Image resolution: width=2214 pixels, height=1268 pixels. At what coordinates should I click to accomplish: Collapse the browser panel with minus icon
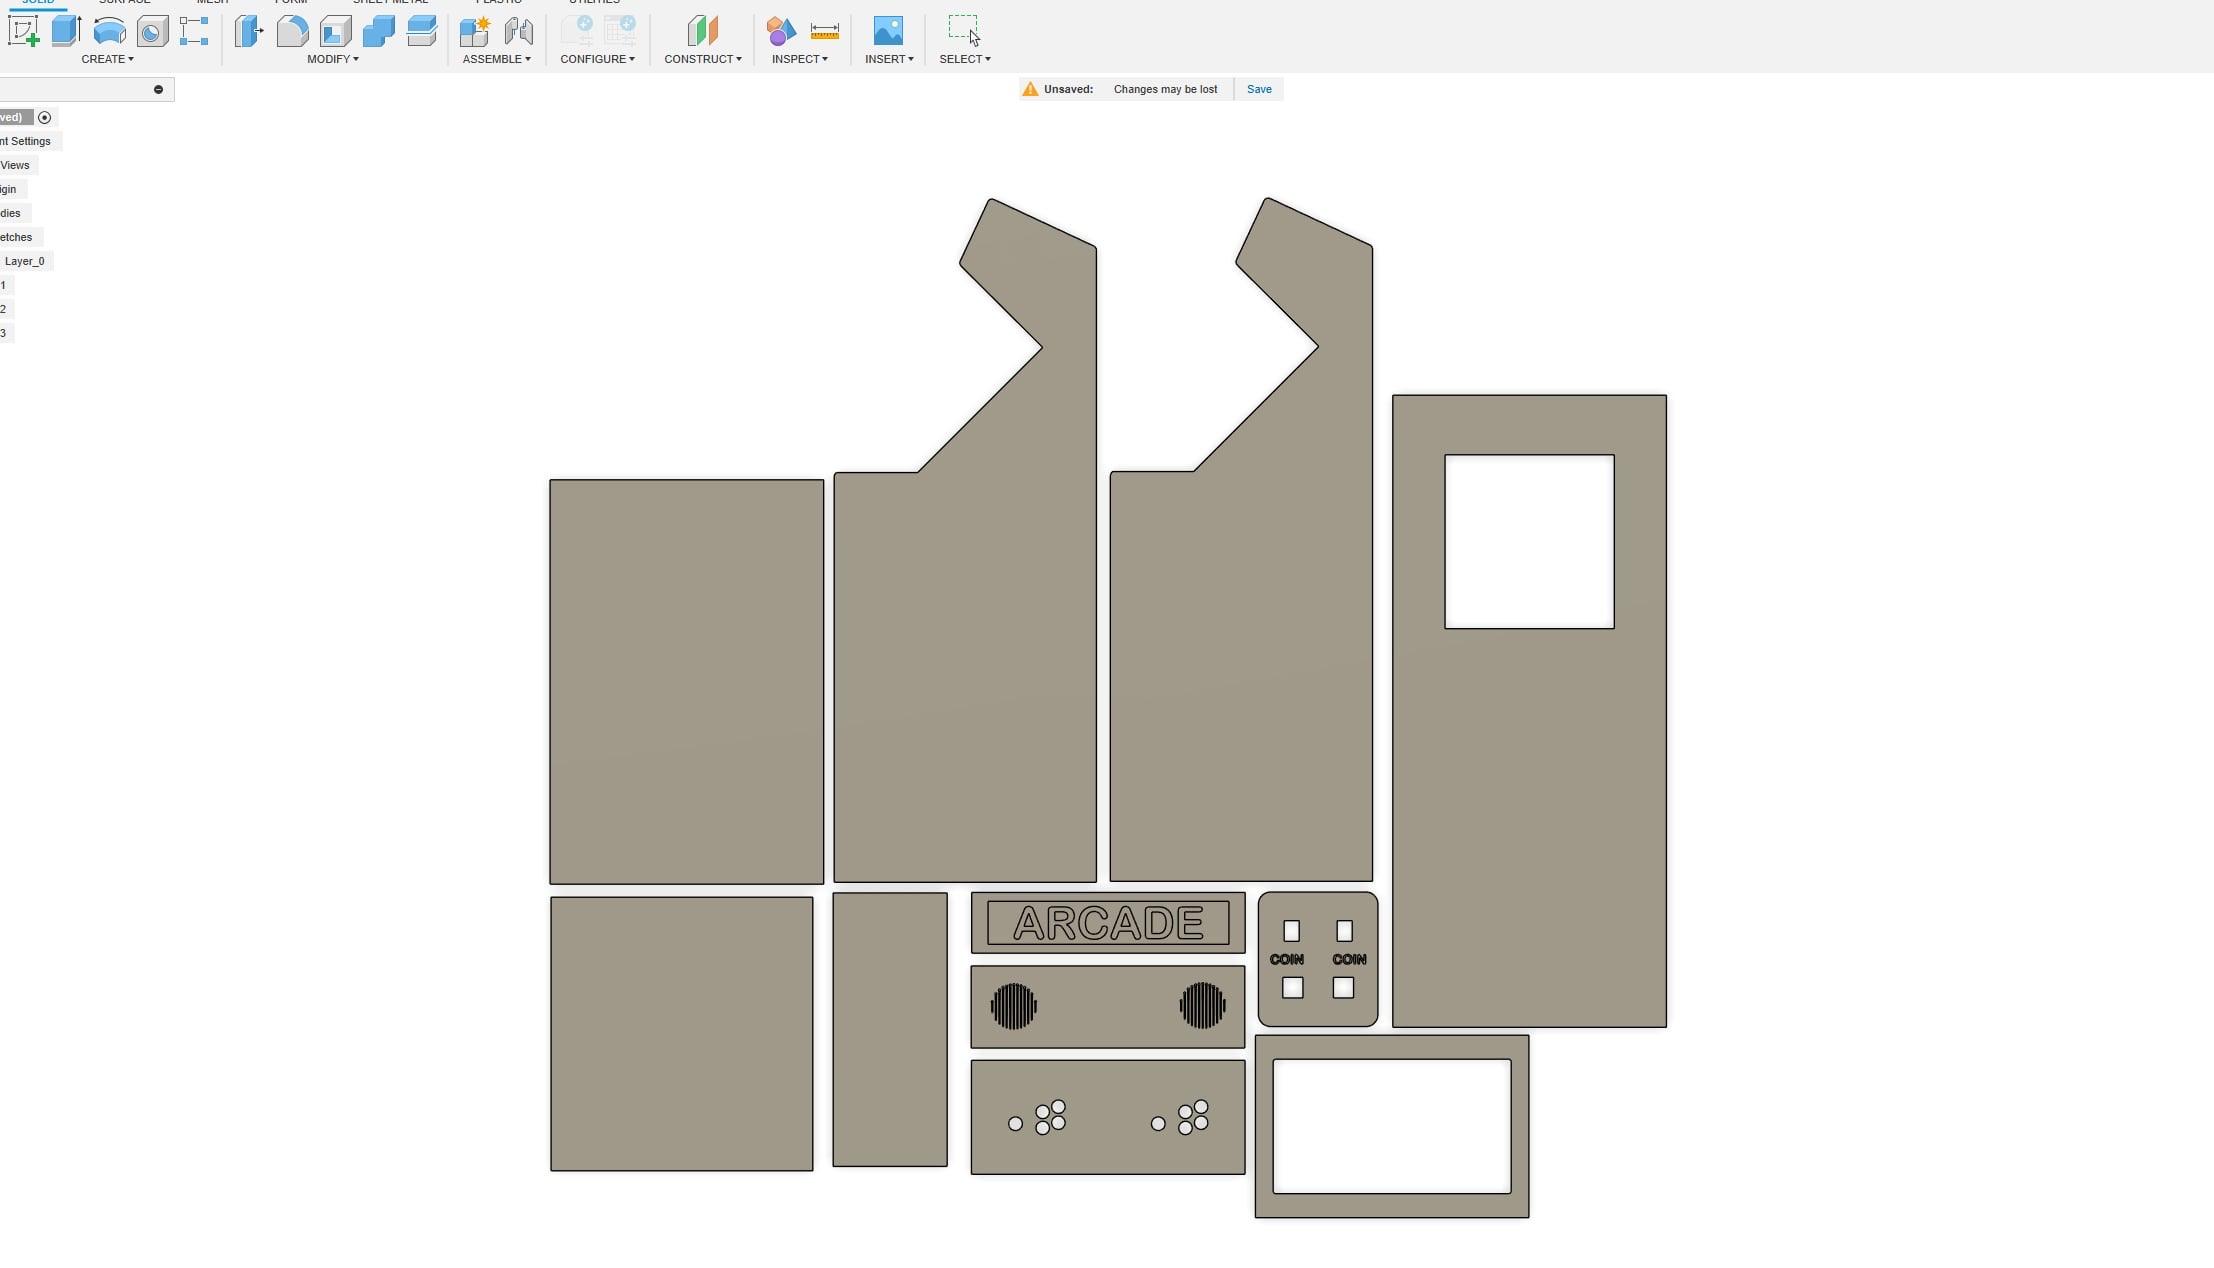[158, 89]
